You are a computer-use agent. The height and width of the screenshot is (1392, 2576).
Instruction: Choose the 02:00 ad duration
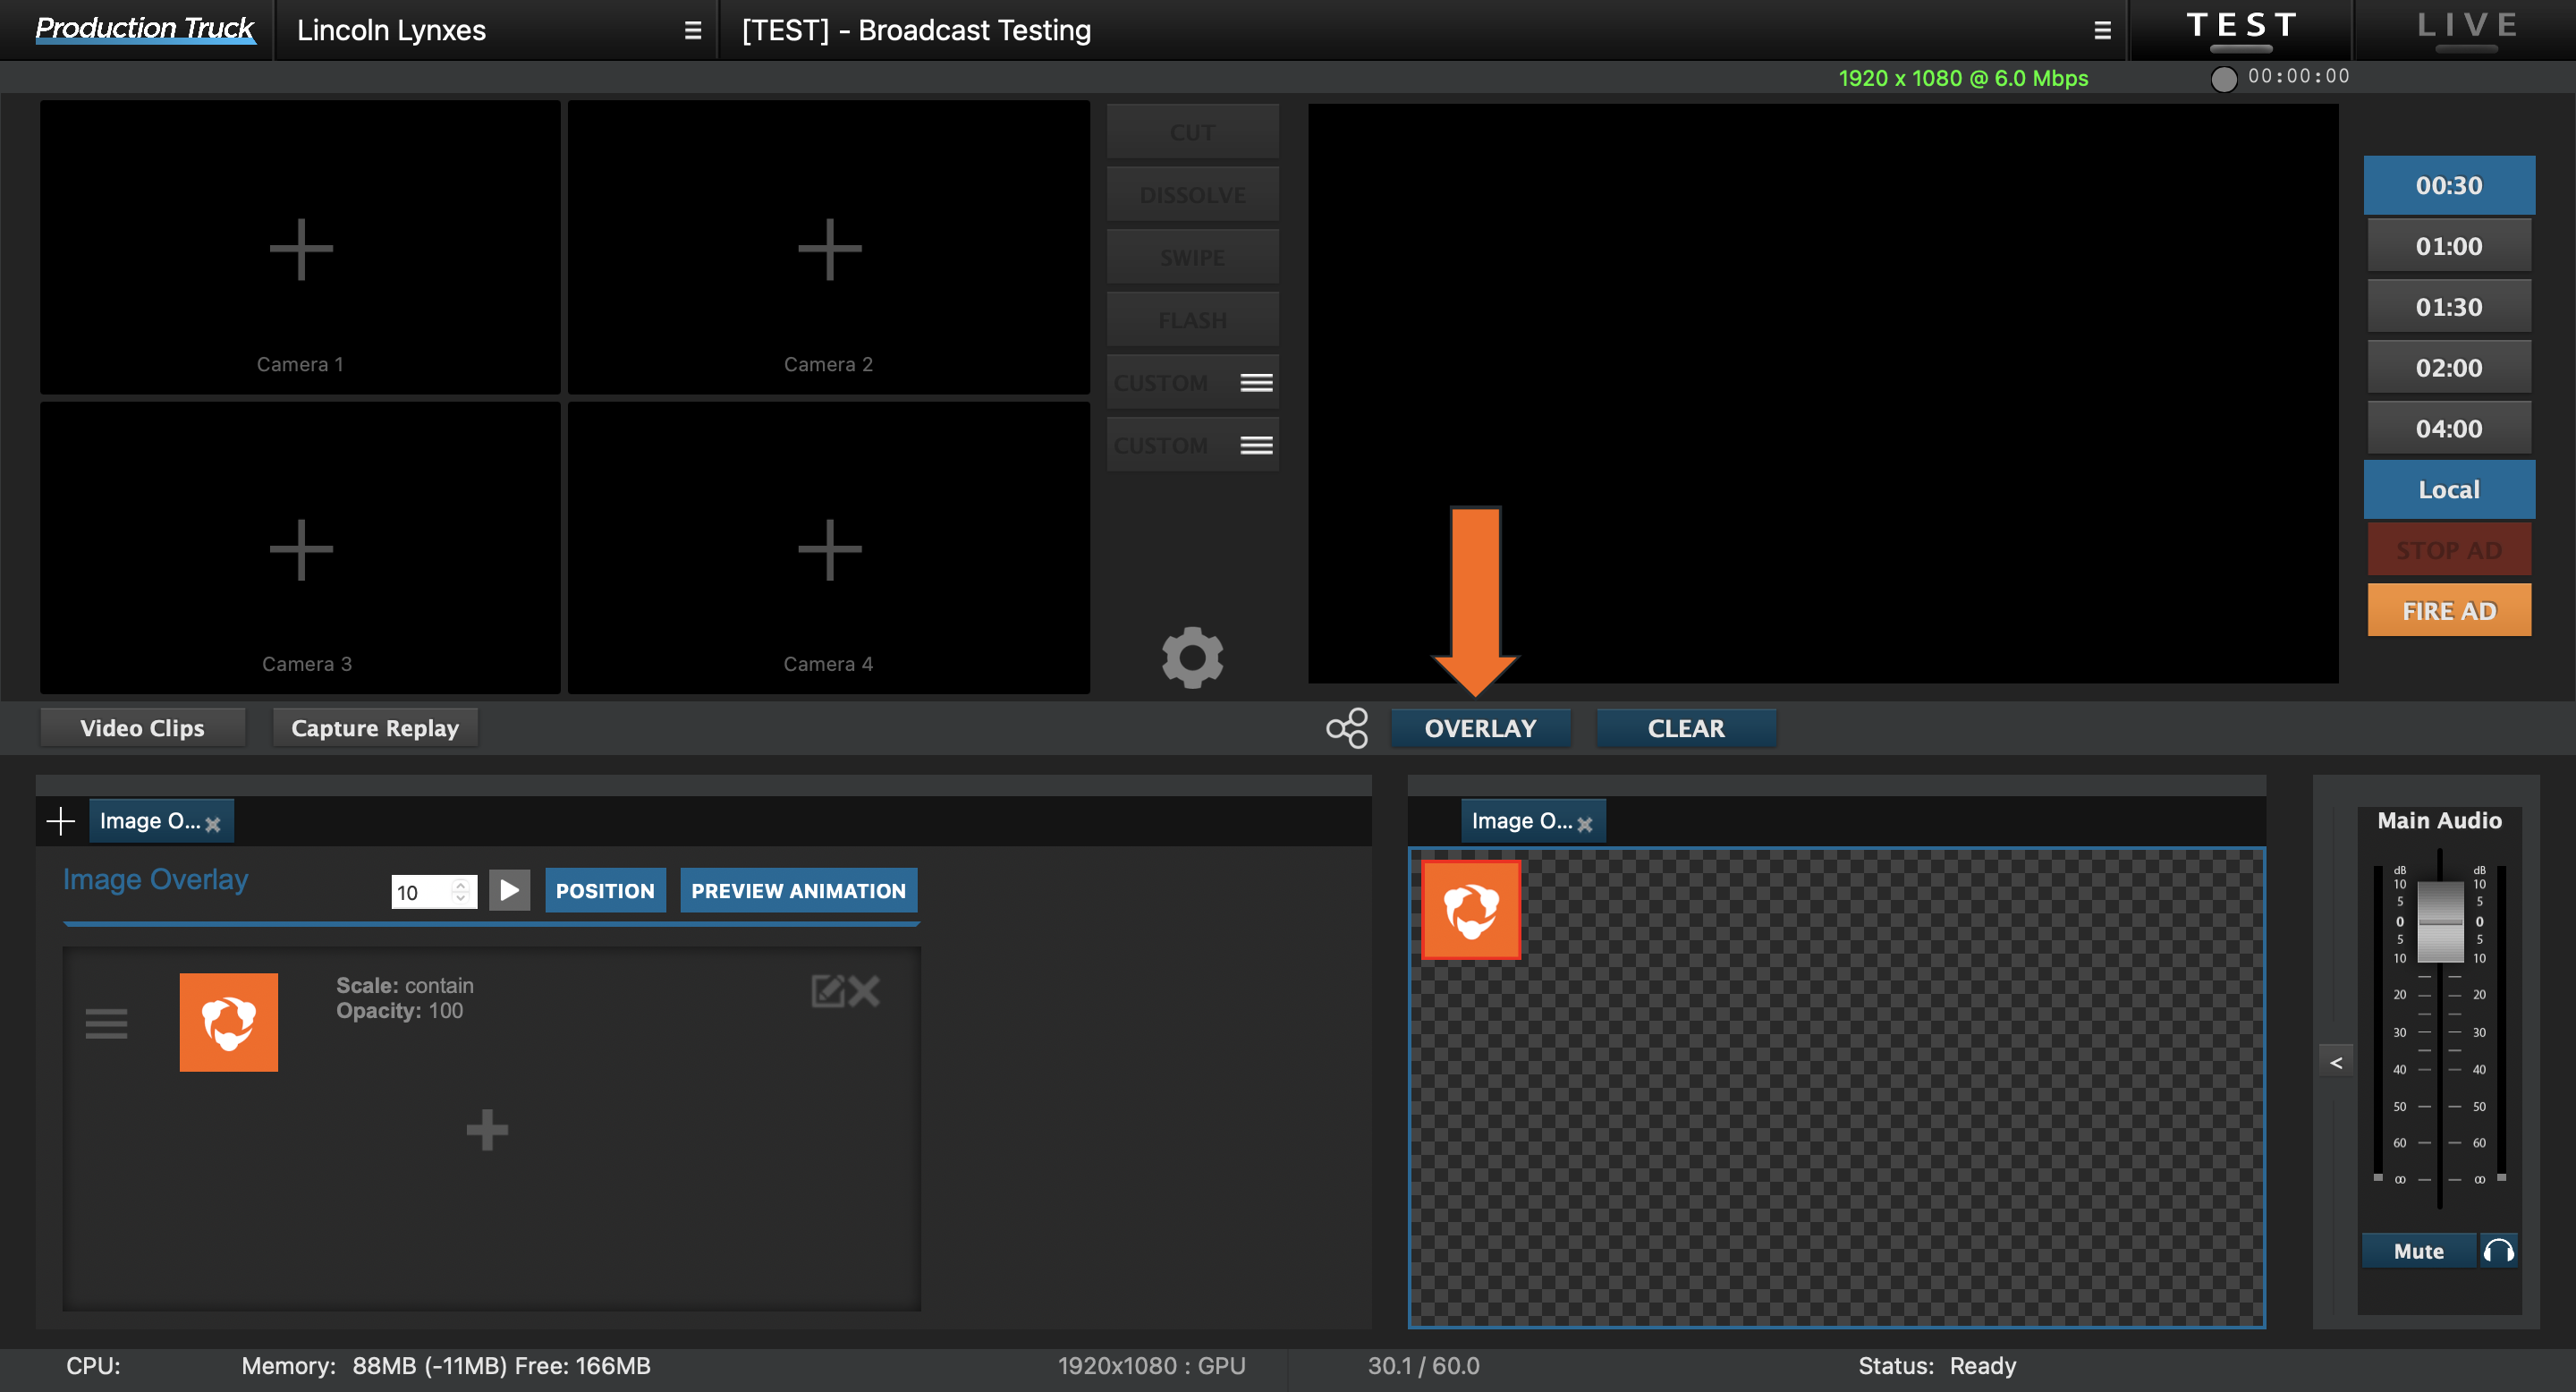tap(2448, 368)
